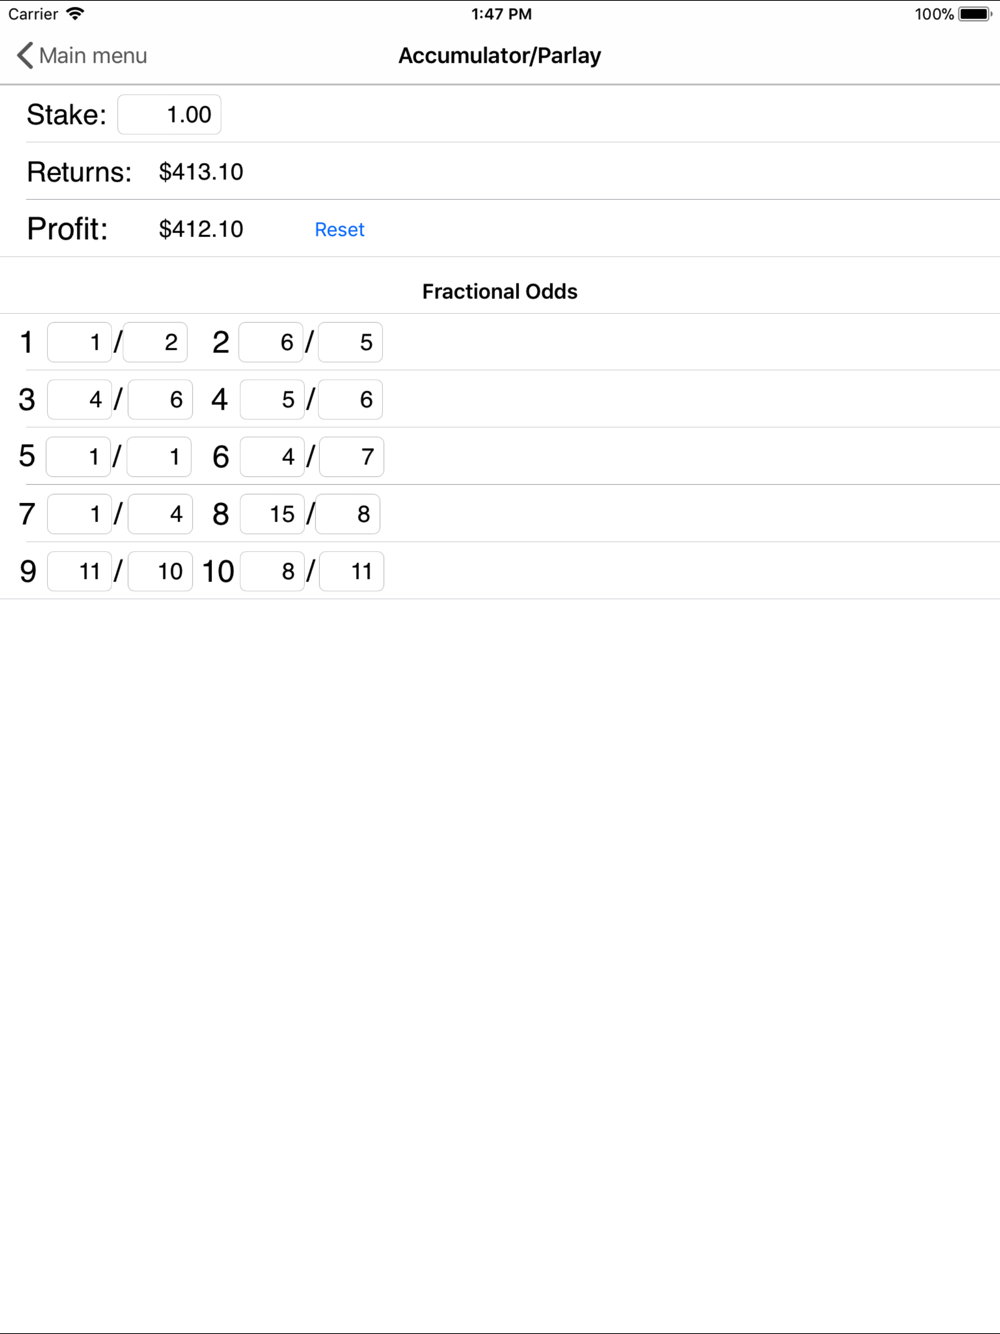Viewport: 1000px width, 1334px height.
Task: Select selection 7 denominator field
Action: click(x=160, y=513)
